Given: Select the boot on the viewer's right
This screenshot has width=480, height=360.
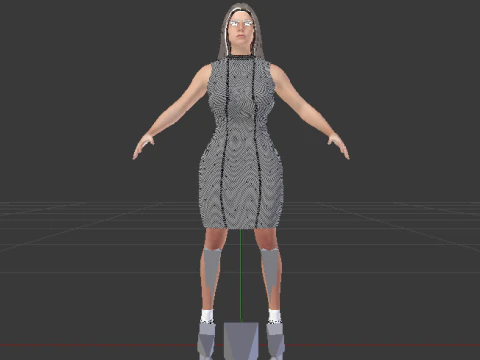Looking at the screenshot, I should point(276,341).
